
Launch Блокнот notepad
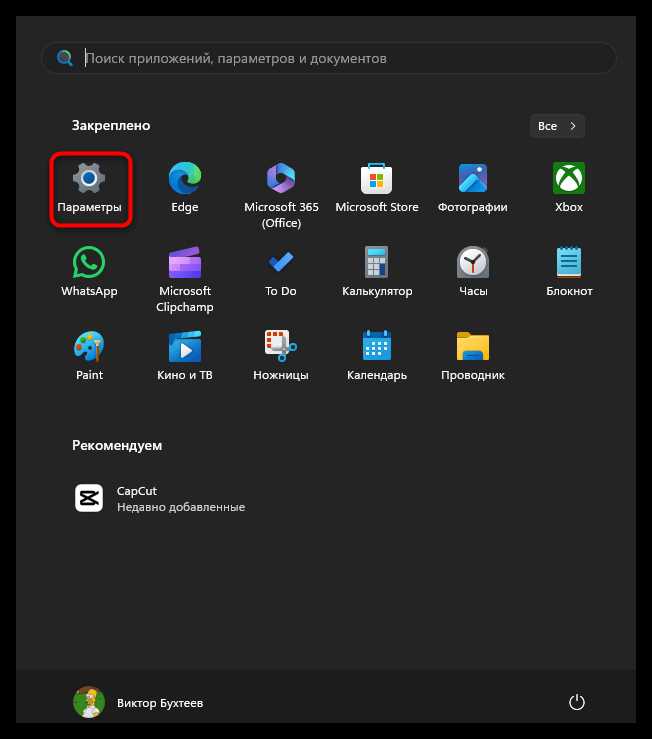point(569,273)
